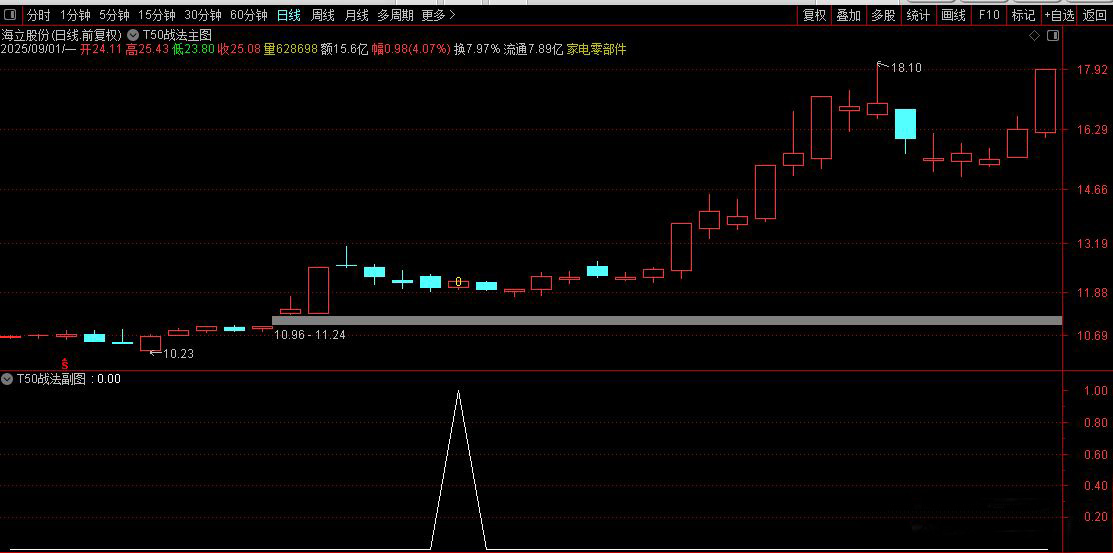This screenshot has height=553, width=1113.
Task: Click the 流通7.89亿 float value
Action: tap(533, 49)
